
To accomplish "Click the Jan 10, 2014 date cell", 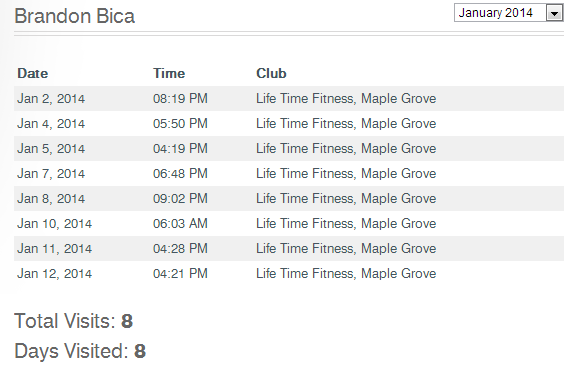I will (x=54, y=224).
